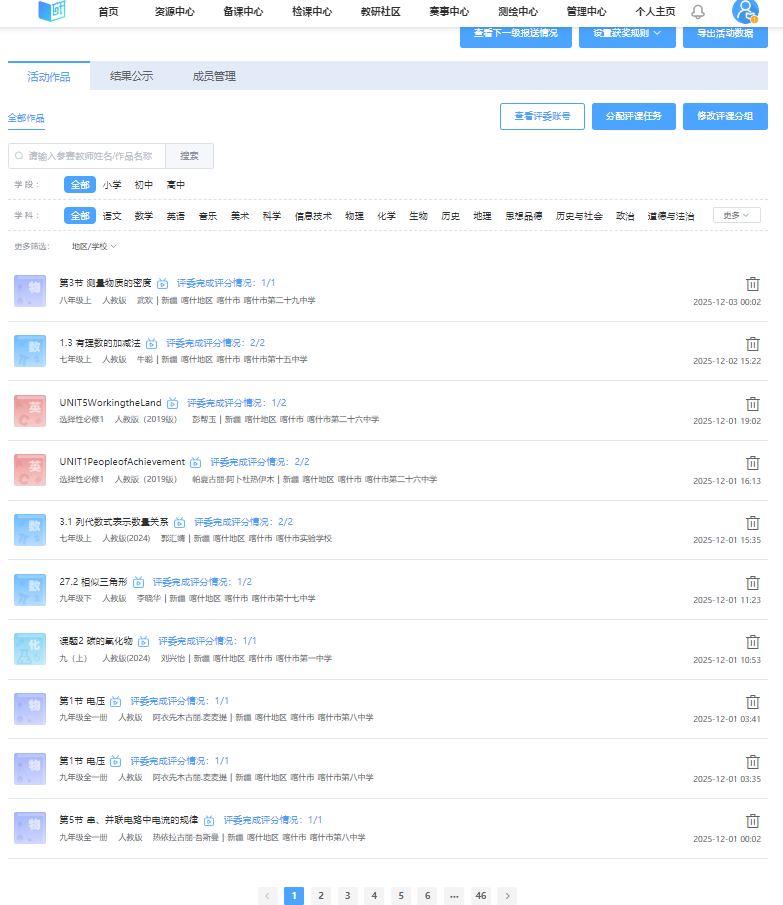
Task: Open math thumbnail for 1.3 有理数的加减法
Action: 30,351
